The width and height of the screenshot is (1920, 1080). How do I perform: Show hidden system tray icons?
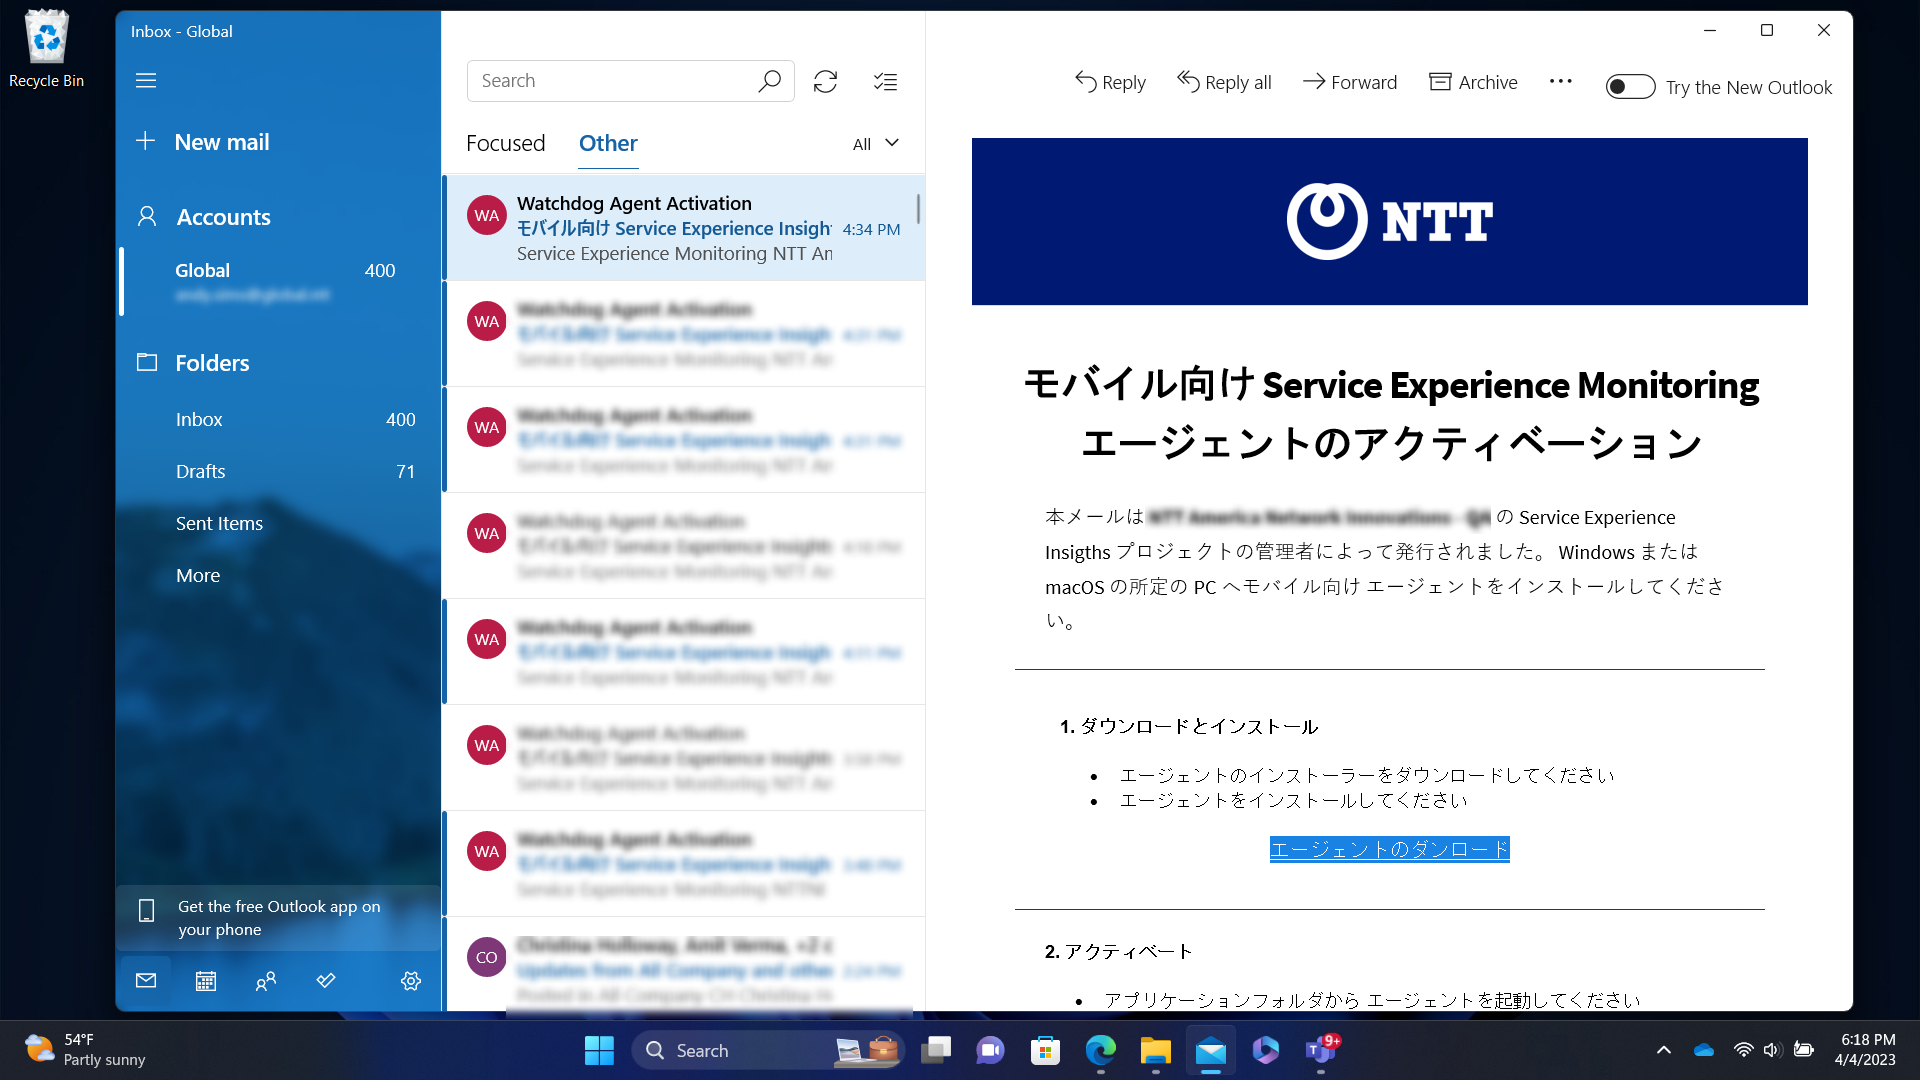click(1663, 1050)
